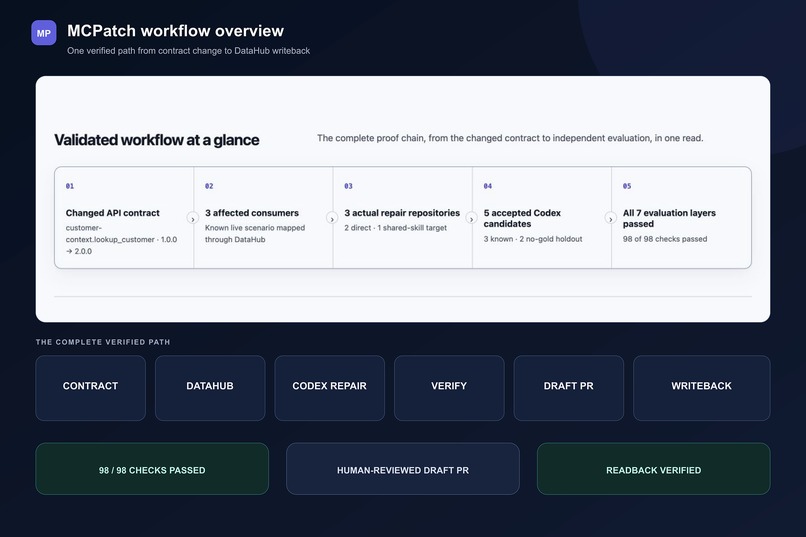Click the 98 / 98 CHECKS PASSED badge
This screenshot has width=806, height=537.
click(152, 469)
